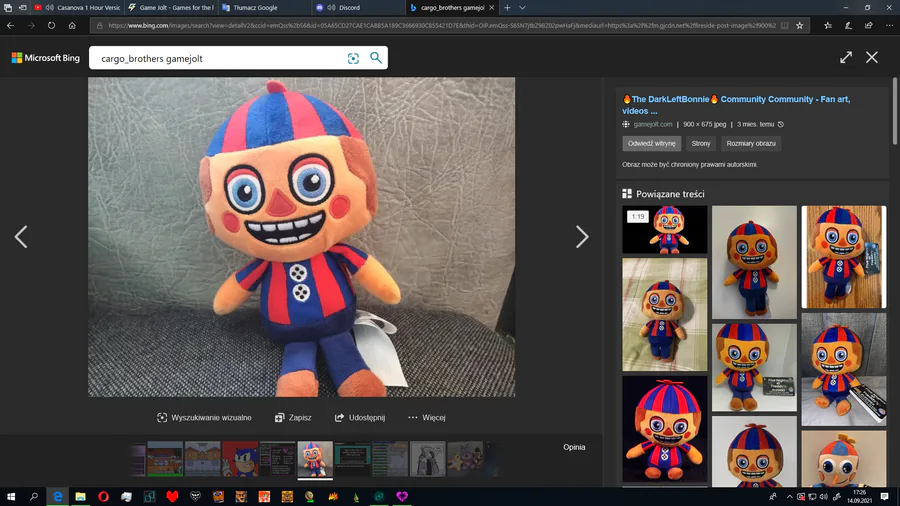Image resolution: width=900 pixels, height=506 pixels.
Task: Close the Bing image detail view
Action: [x=872, y=57]
